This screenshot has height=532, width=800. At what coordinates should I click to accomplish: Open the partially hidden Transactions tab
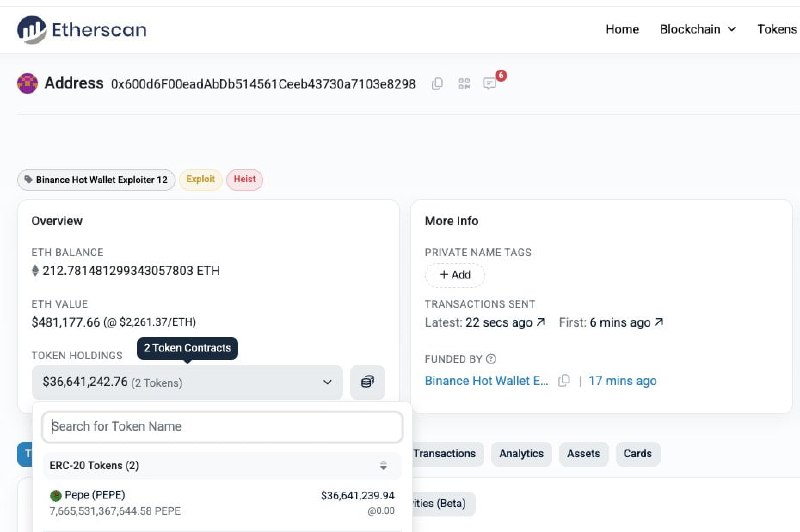coord(447,454)
